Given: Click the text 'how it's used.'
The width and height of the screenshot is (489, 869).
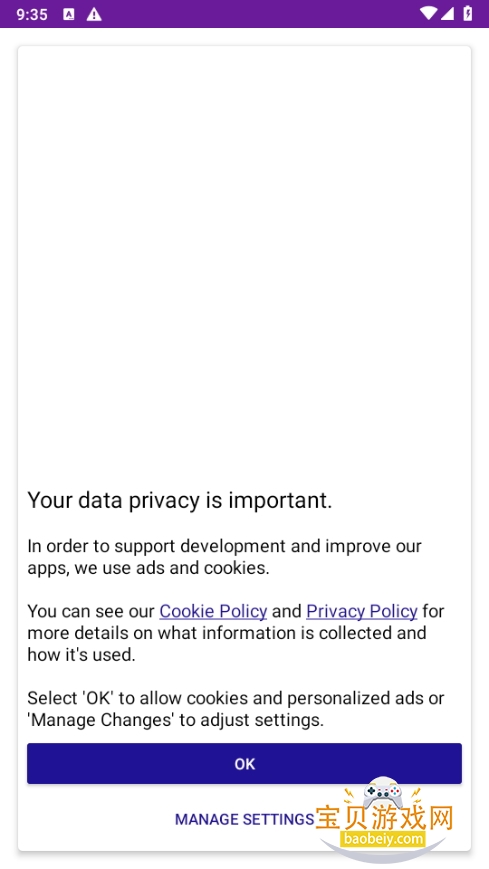Looking at the screenshot, I should pyautogui.click(x=82, y=655).
